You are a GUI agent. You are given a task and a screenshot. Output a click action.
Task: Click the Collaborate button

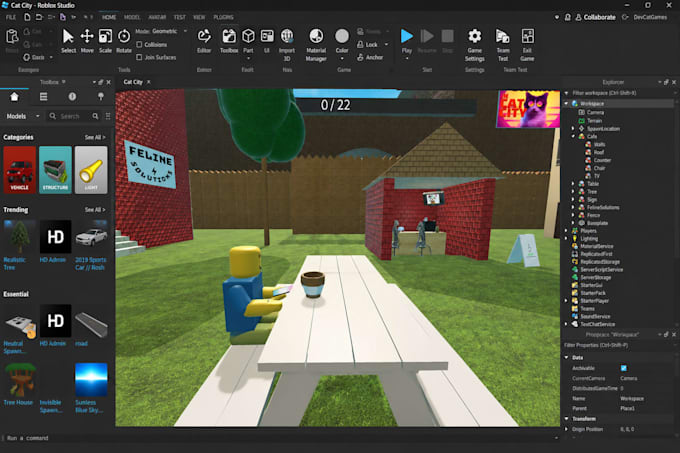click(595, 17)
